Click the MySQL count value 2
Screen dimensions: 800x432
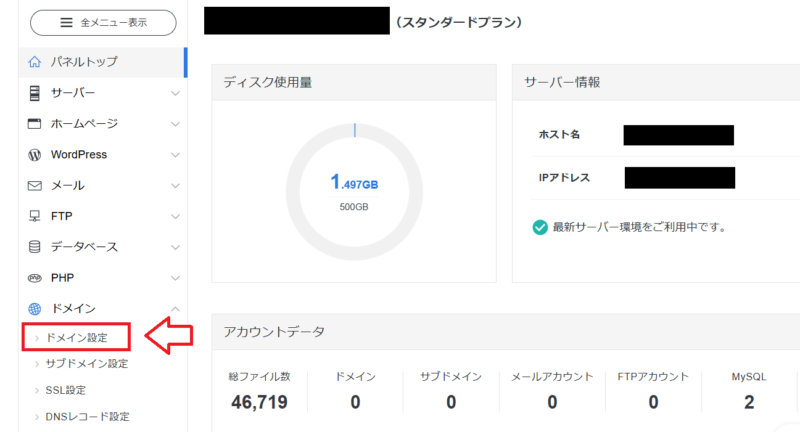[749, 402]
